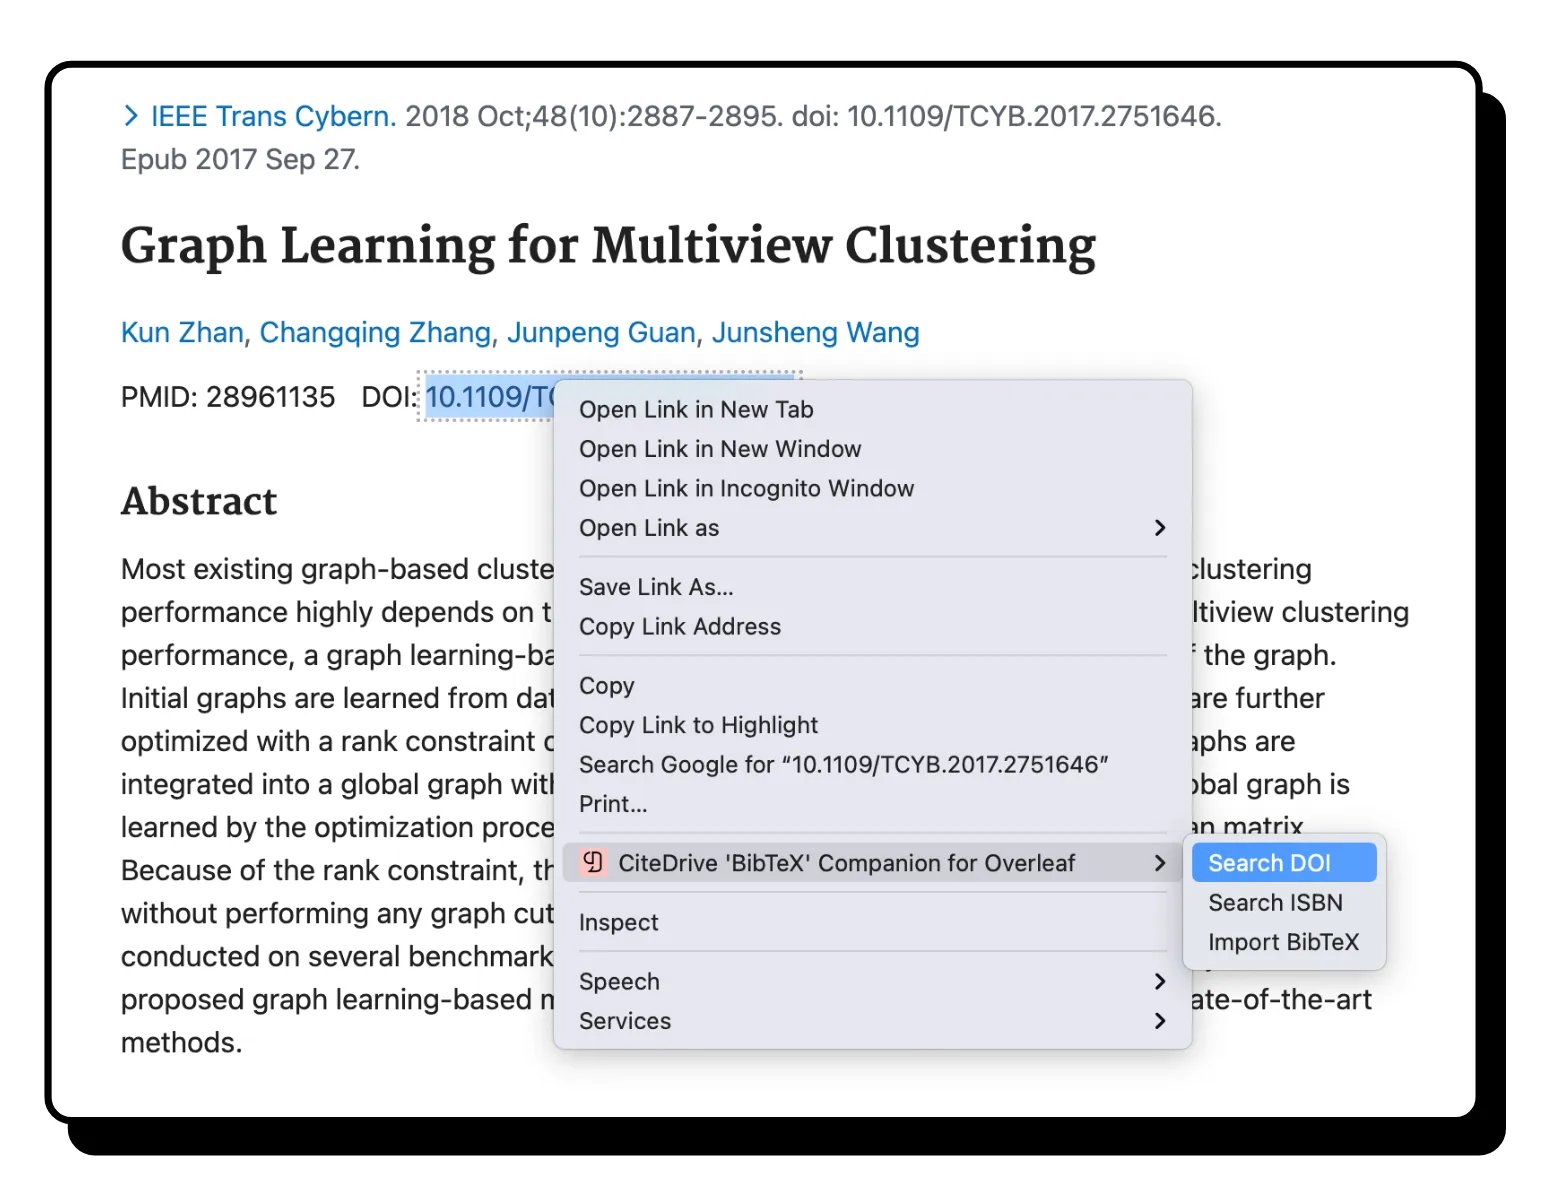Click Save Link As... menu entry
The image size is (1542, 1204).
point(656,587)
